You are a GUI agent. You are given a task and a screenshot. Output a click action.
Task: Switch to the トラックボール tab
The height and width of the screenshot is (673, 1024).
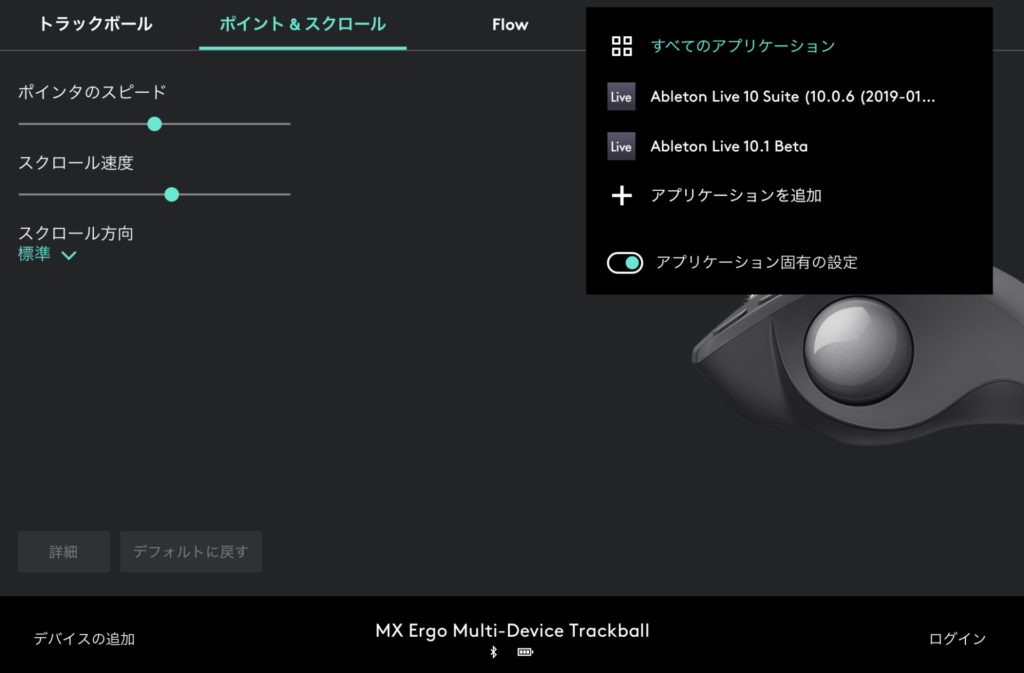95,24
